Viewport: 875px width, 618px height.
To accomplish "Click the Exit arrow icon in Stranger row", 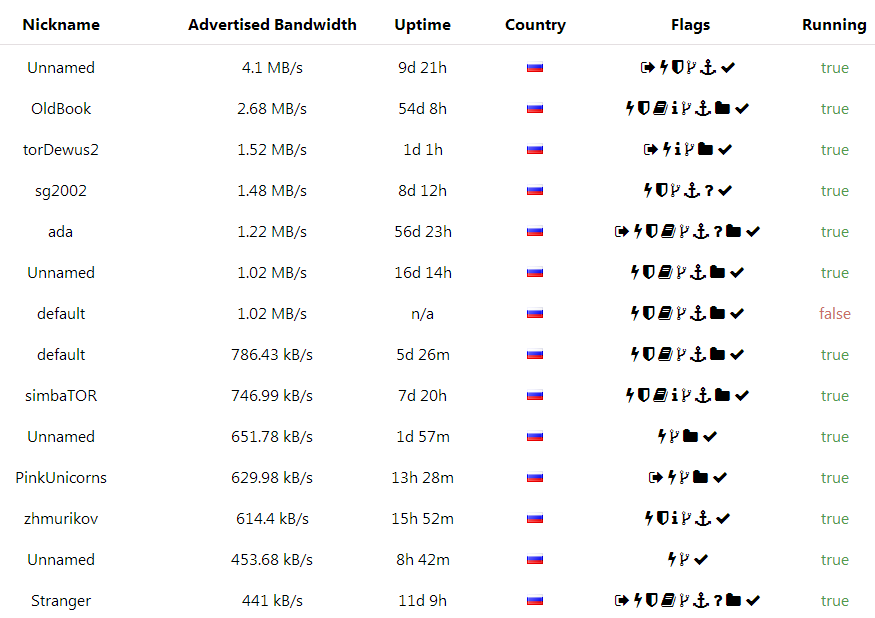I will pos(622,601).
